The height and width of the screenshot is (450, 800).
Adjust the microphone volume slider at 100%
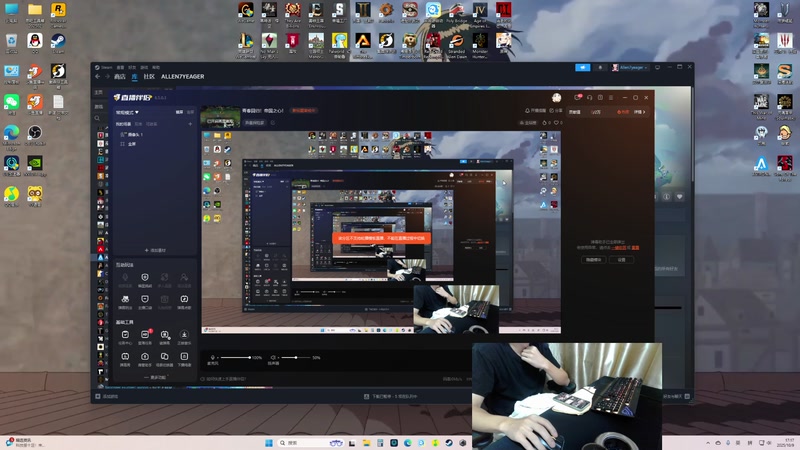235,358
